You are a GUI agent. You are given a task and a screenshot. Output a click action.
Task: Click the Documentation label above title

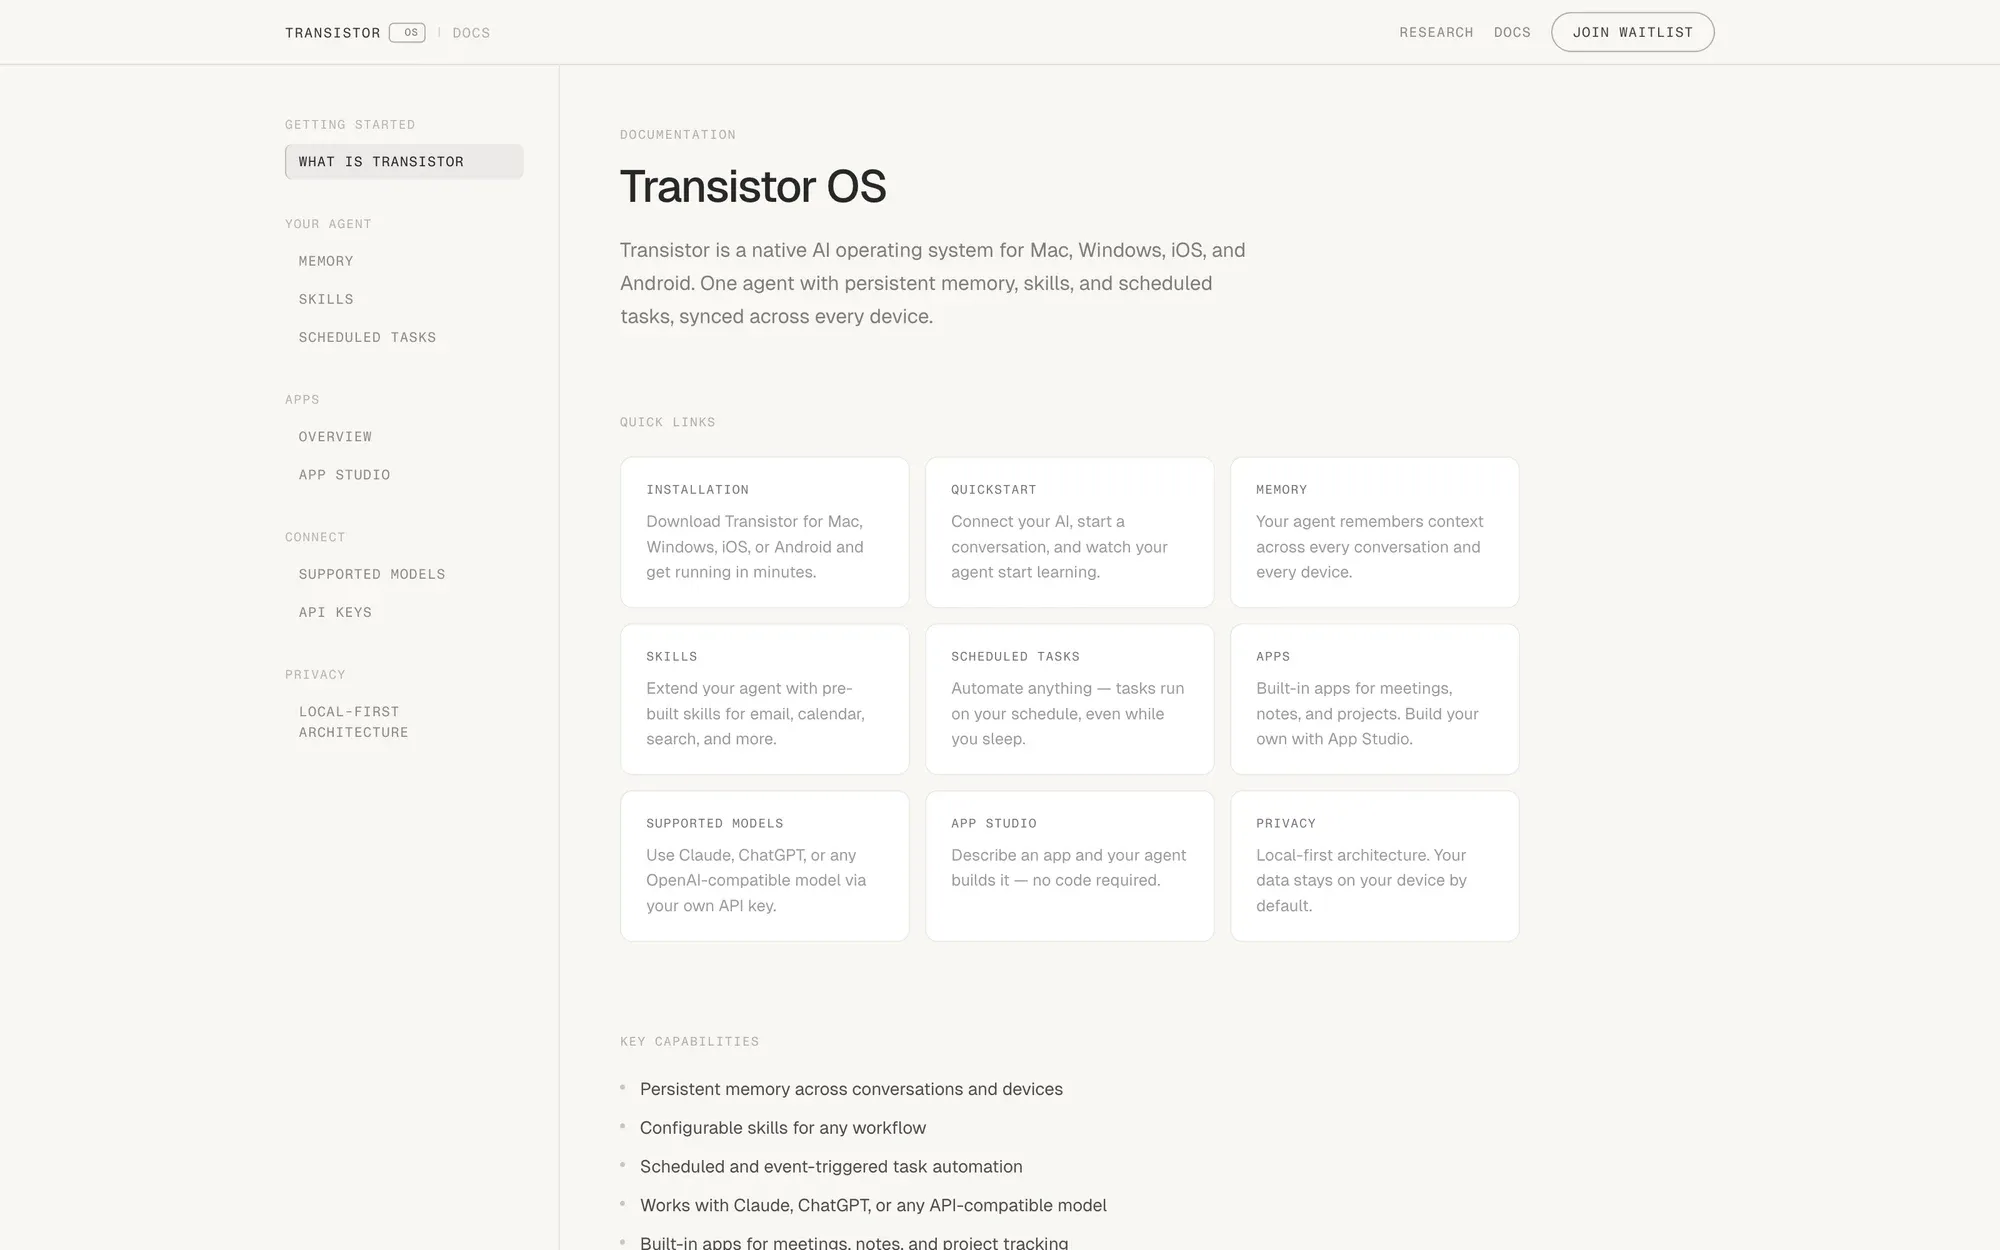(678, 135)
